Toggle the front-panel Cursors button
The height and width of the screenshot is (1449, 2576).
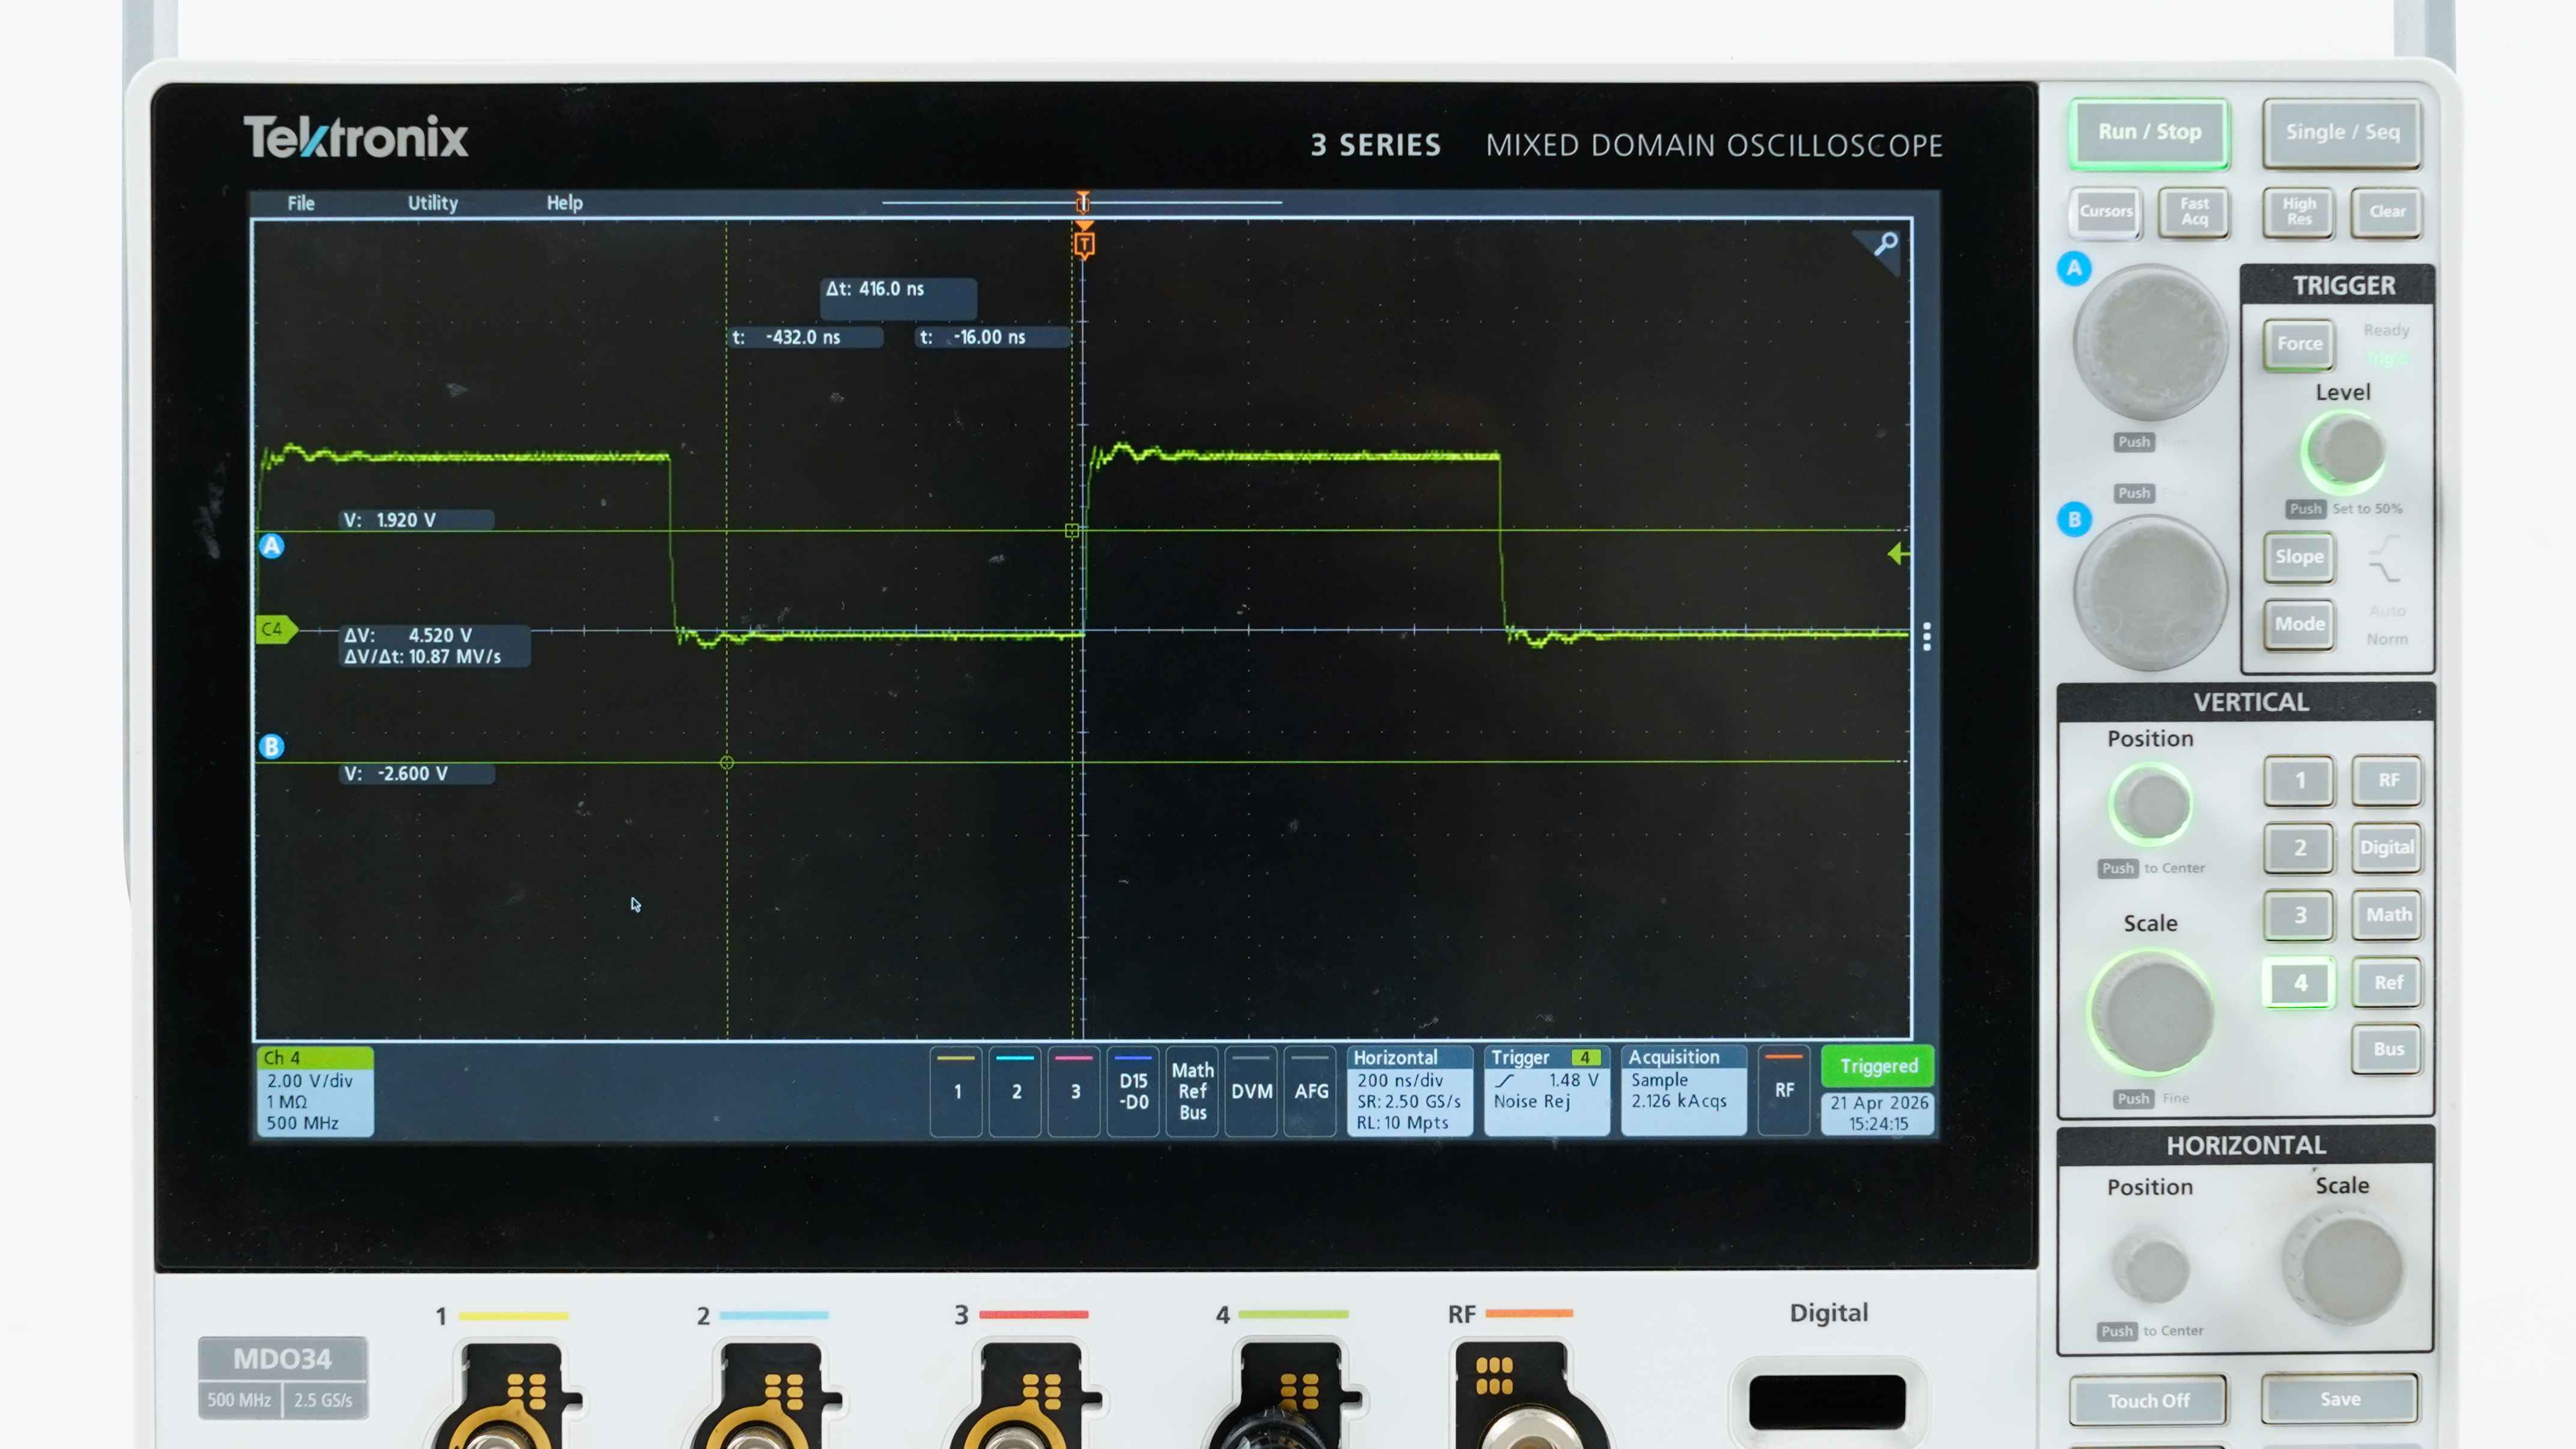(2105, 212)
